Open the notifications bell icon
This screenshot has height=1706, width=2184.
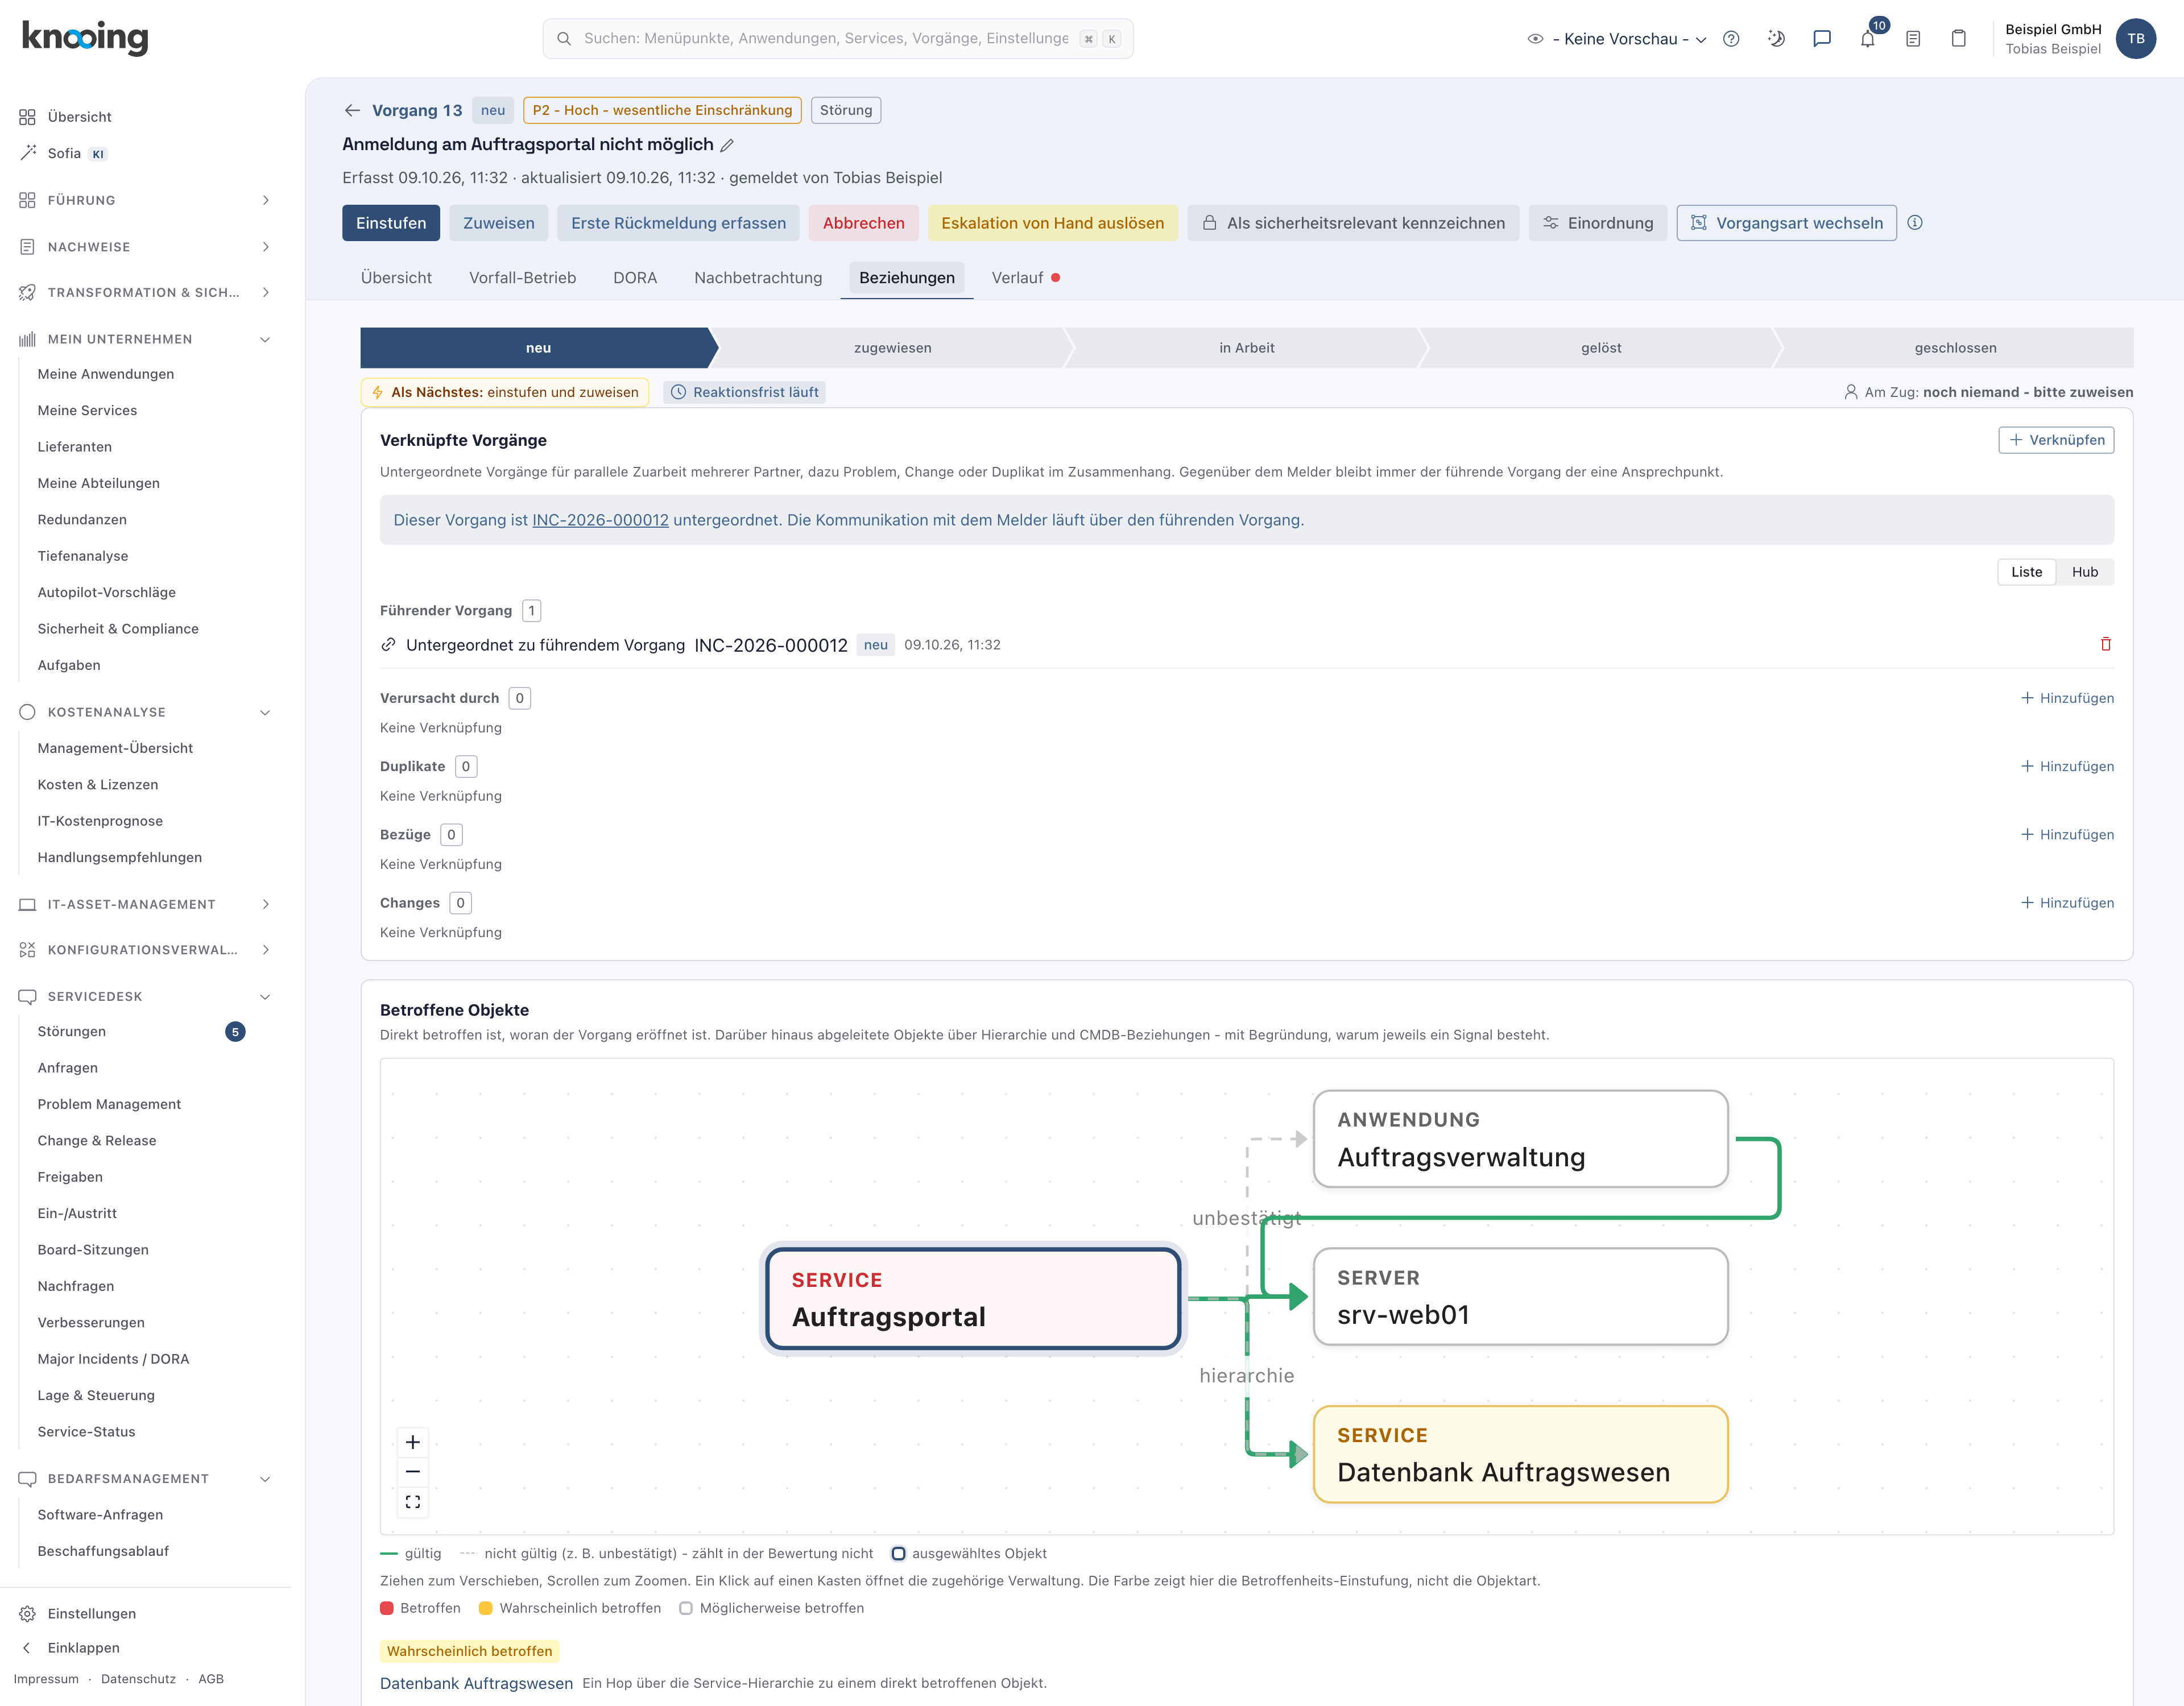pyautogui.click(x=1867, y=39)
